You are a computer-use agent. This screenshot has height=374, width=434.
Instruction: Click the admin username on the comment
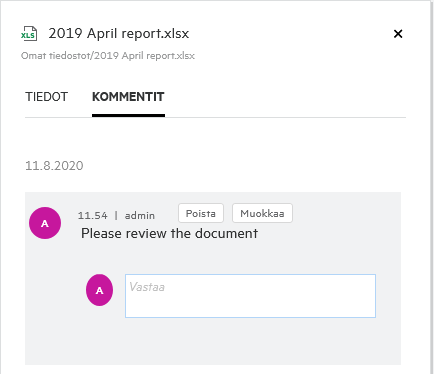(x=140, y=216)
